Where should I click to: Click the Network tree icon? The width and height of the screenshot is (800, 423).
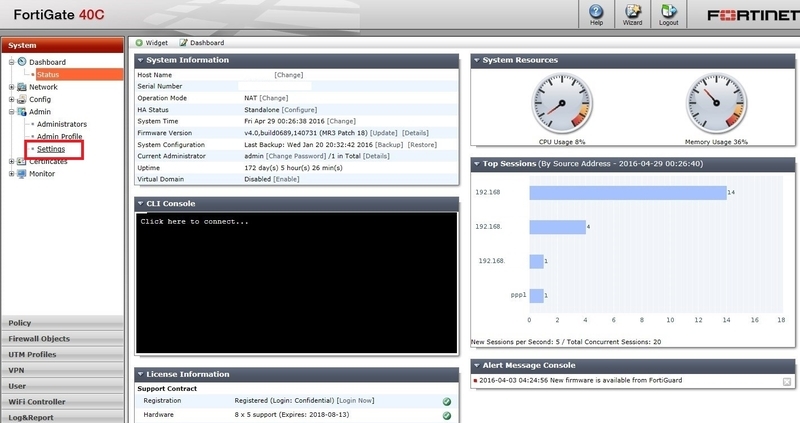click(x=21, y=87)
